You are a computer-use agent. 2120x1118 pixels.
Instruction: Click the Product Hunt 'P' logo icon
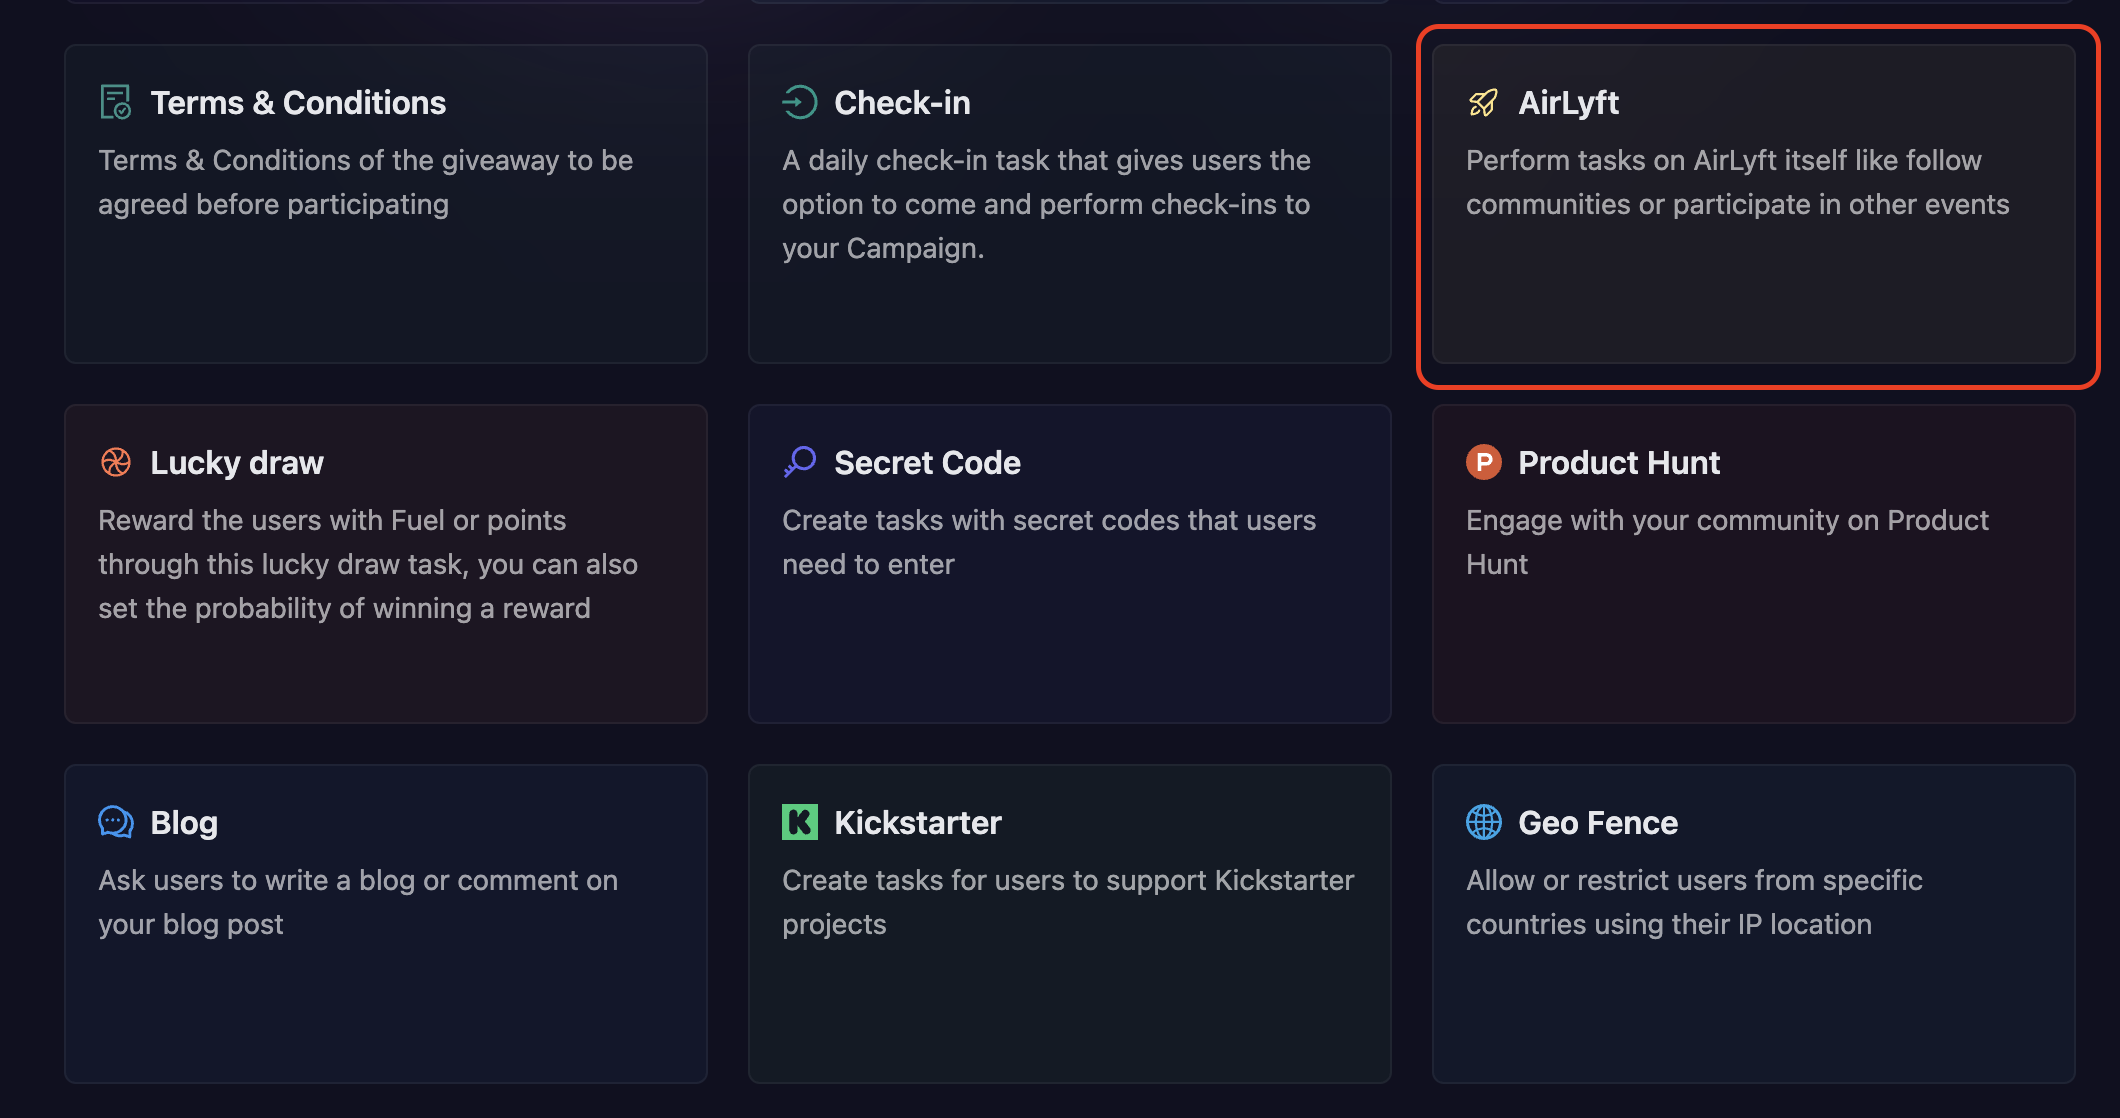pos(1483,461)
